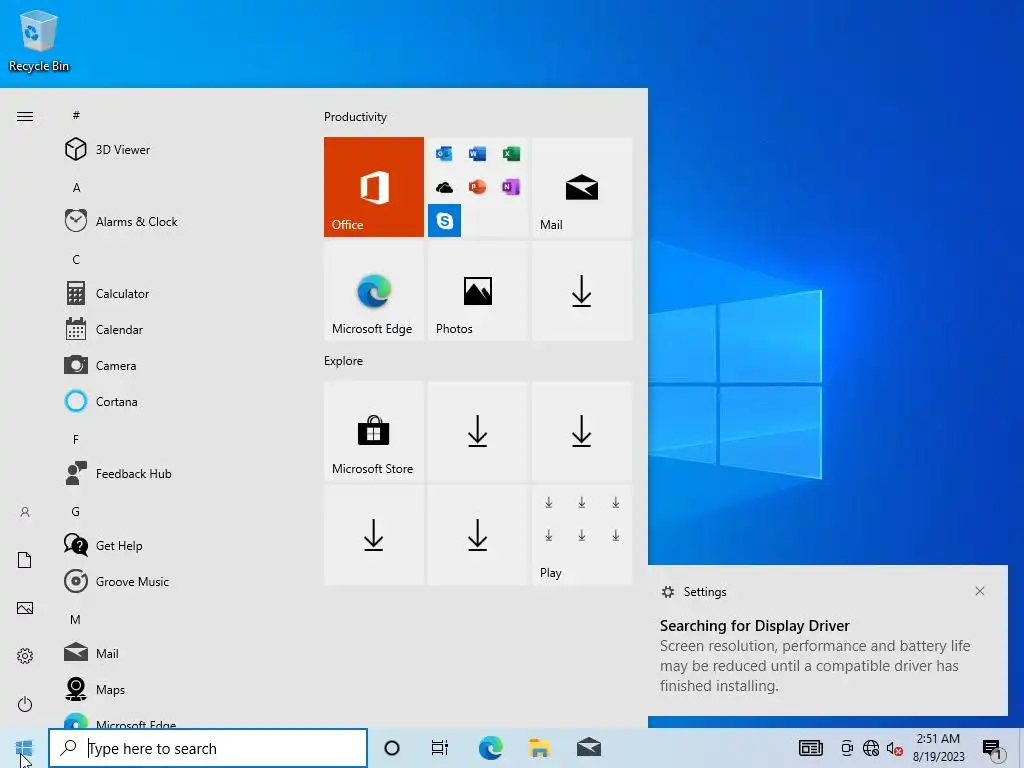Click the downloading tile left of Play
Viewport: 1024px width, 768px height.
[x=477, y=534]
